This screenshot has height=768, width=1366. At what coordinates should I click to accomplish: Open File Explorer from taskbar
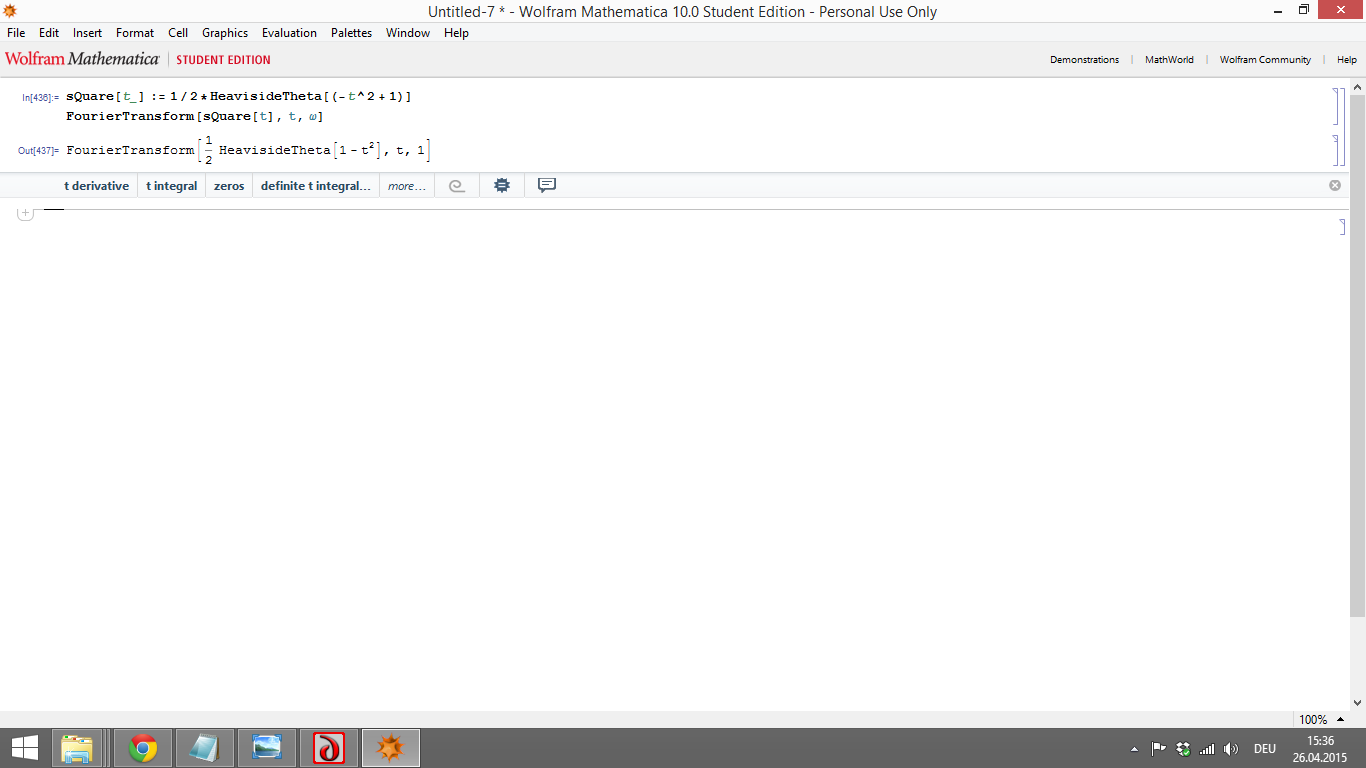click(77, 748)
